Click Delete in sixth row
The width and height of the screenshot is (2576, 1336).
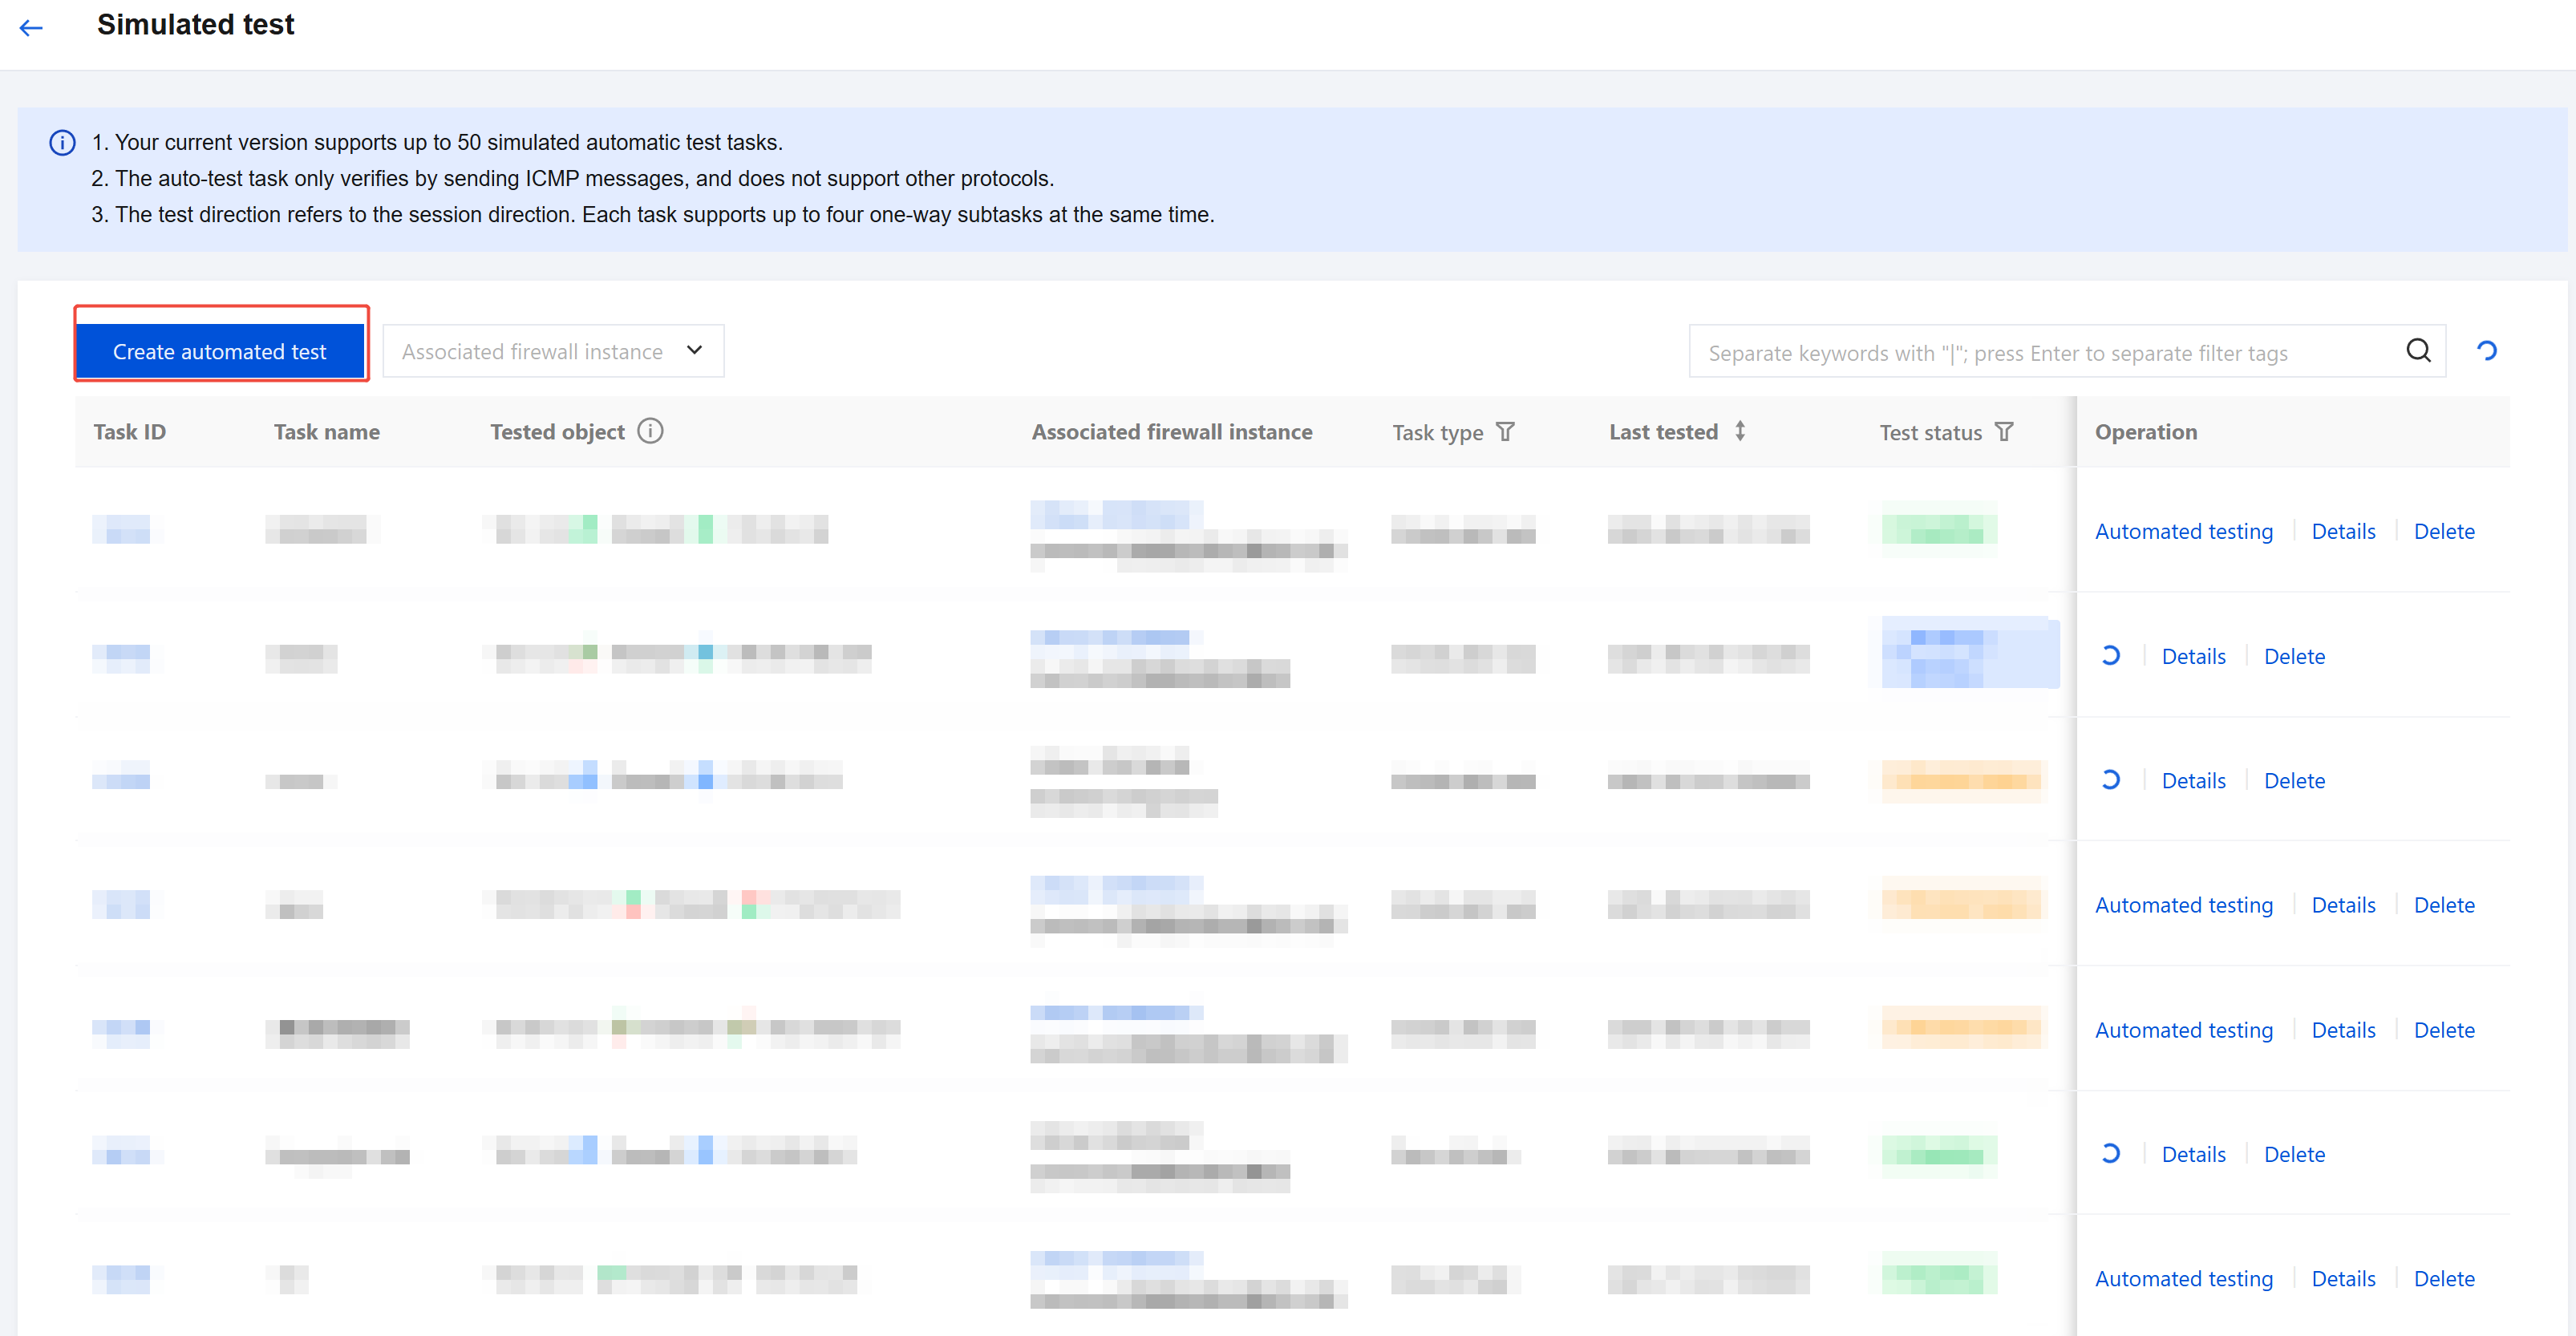pyautogui.click(x=2294, y=1154)
